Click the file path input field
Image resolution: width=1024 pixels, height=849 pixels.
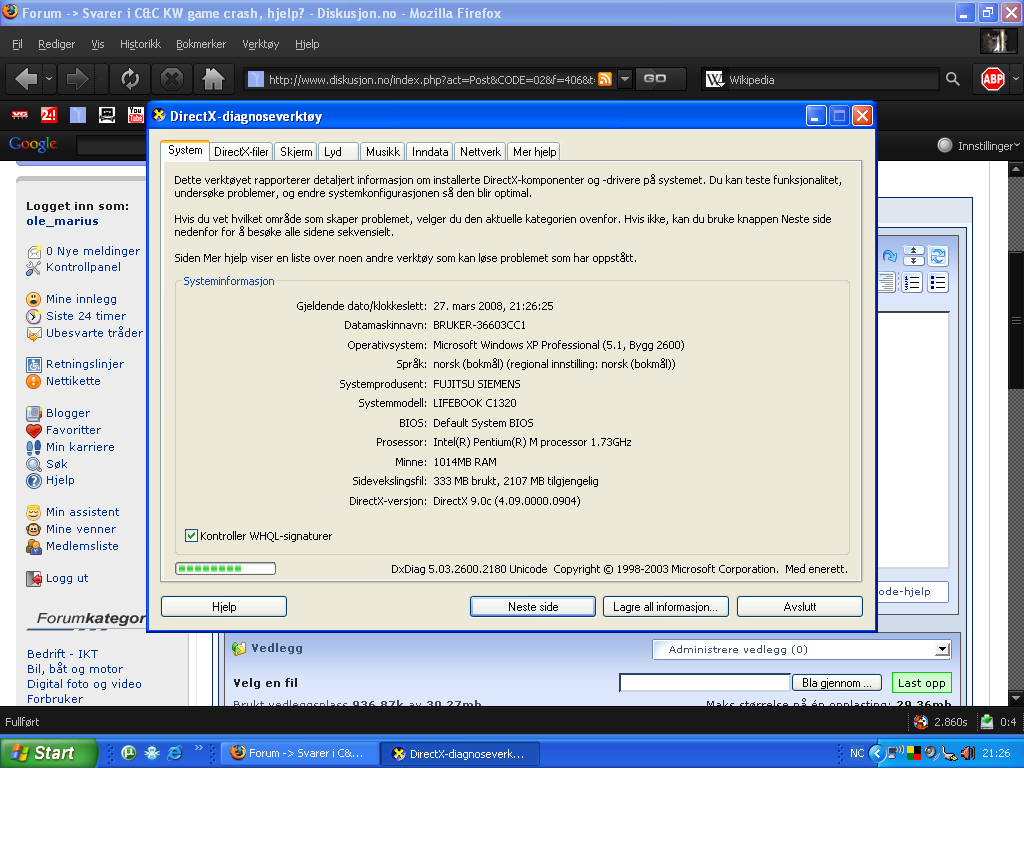[705, 682]
